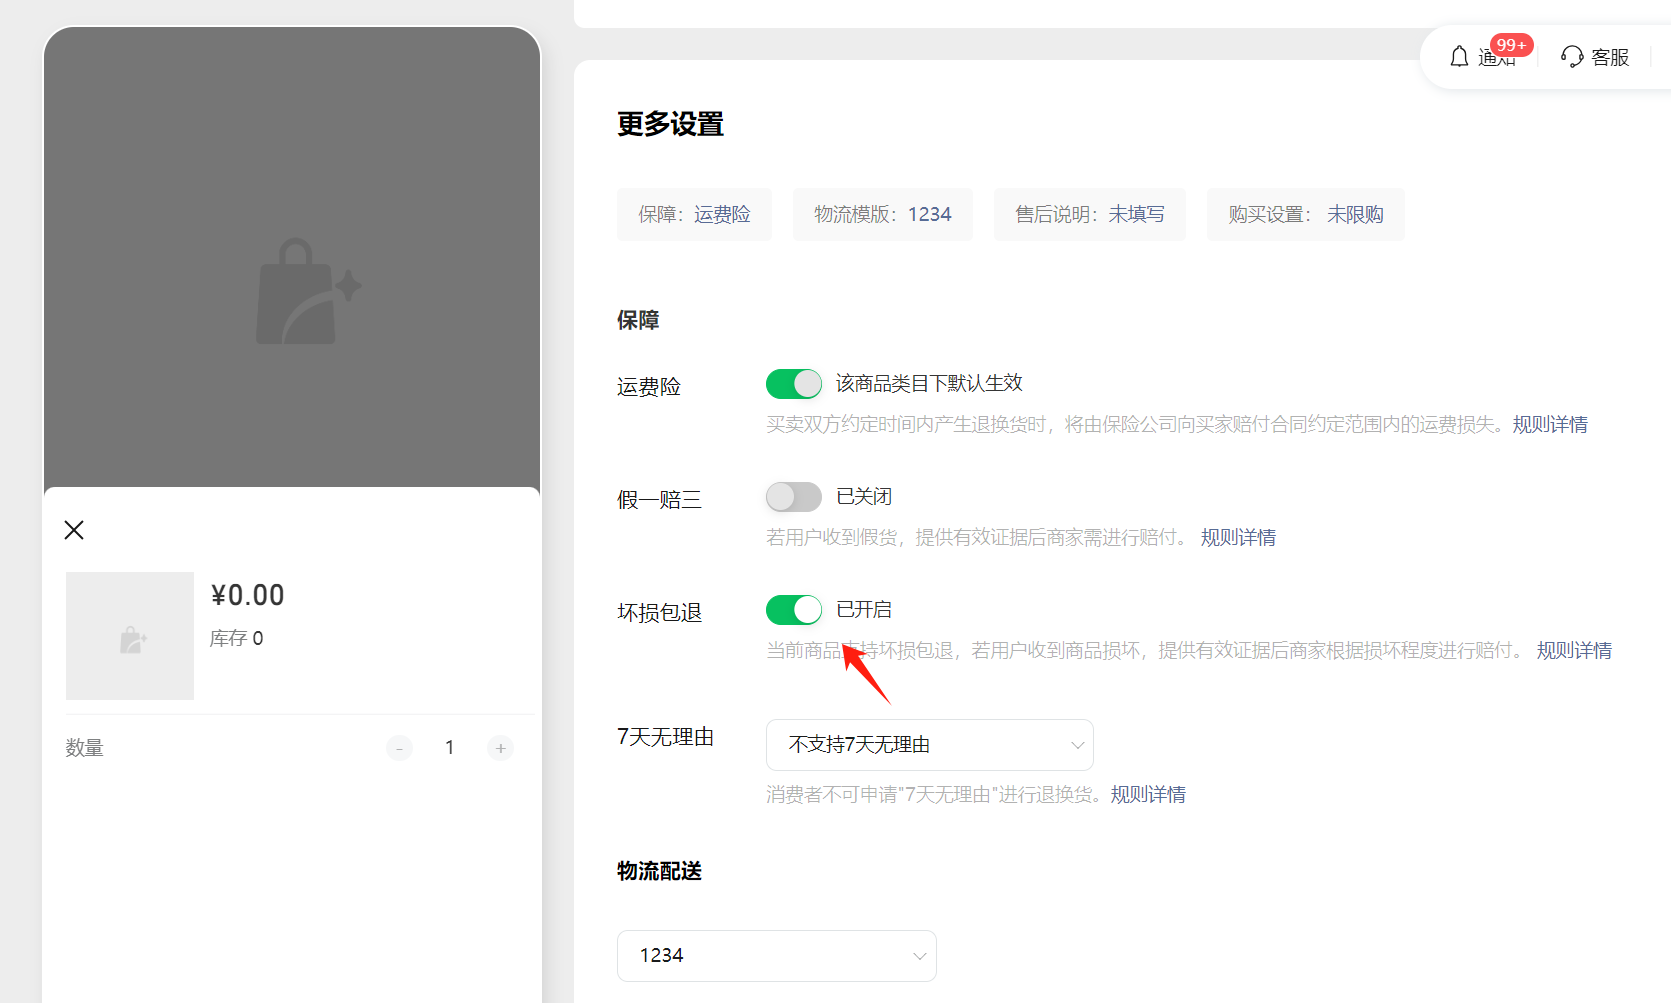Expand the 不支持7天无理由 selector chevron
Screen dimensions: 1671x1003
coord(1077,744)
